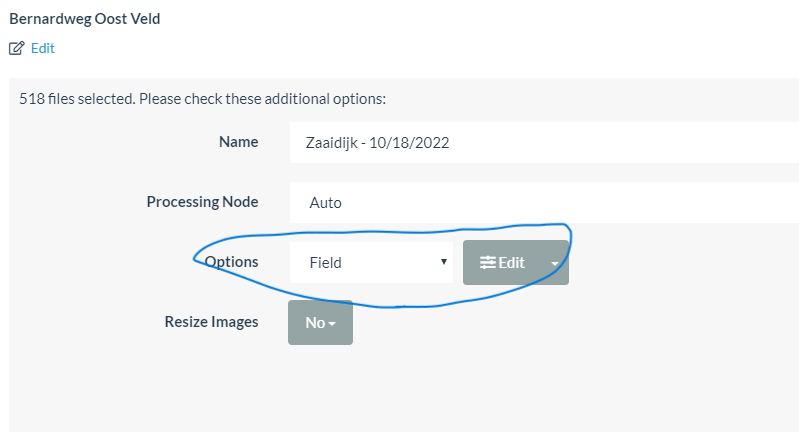Click the Processing Node label
This screenshot has width=799, height=432.
point(202,202)
